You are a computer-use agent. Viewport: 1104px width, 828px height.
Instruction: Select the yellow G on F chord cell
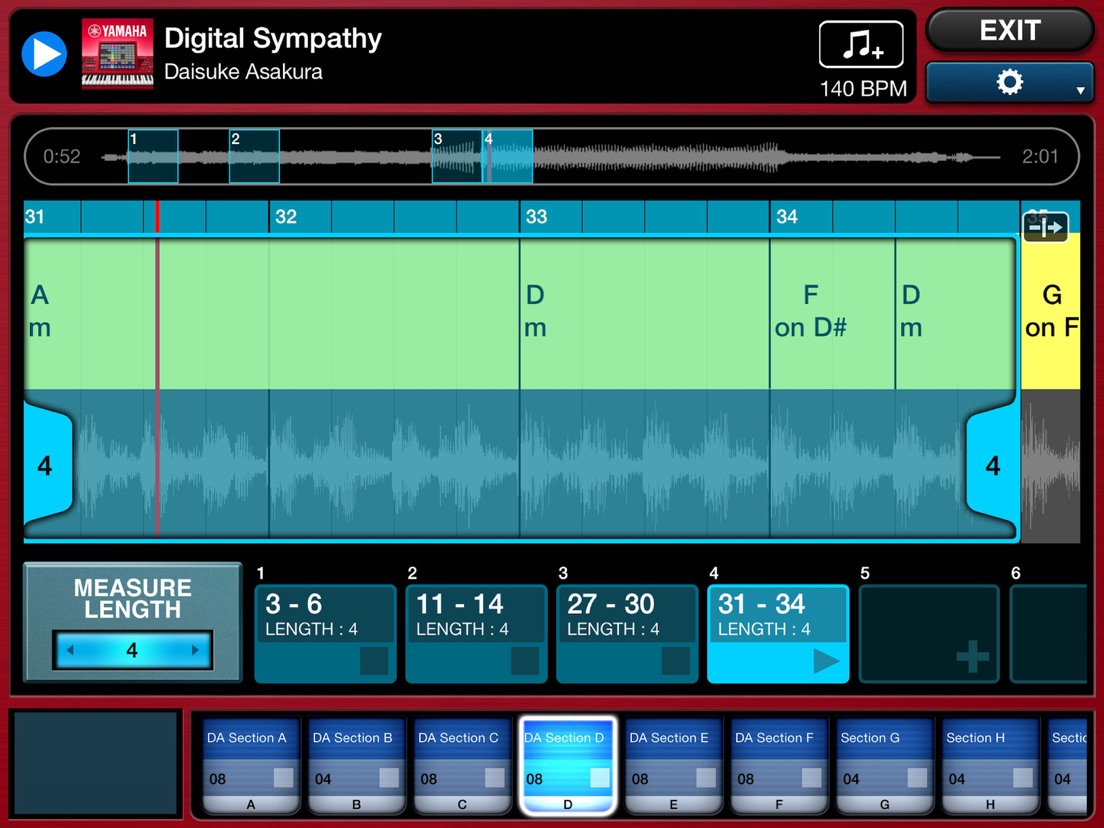click(1051, 310)
